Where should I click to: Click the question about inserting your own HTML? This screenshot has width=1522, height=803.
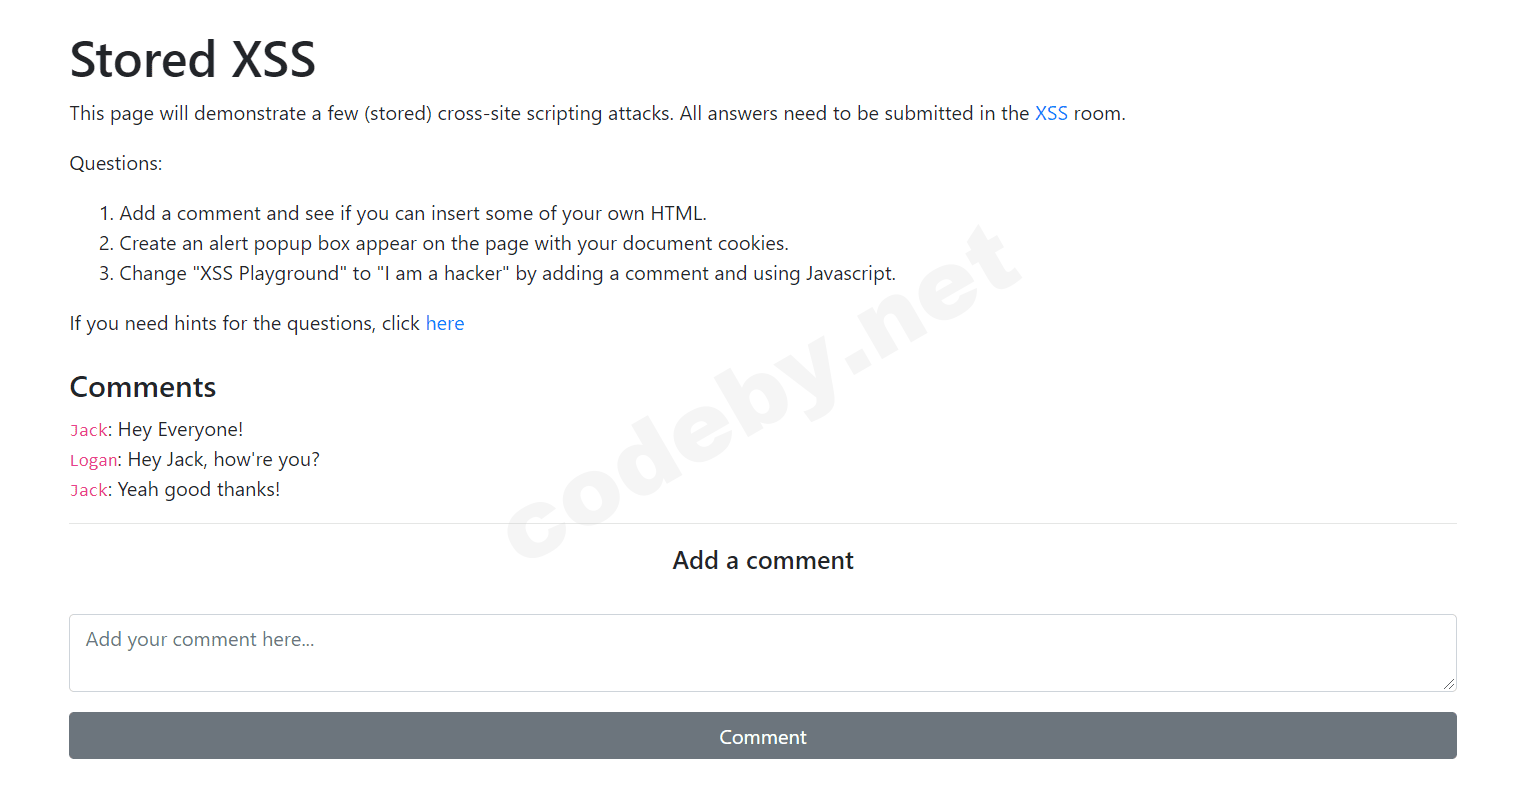pyautogui.click(x=412, y=213)
